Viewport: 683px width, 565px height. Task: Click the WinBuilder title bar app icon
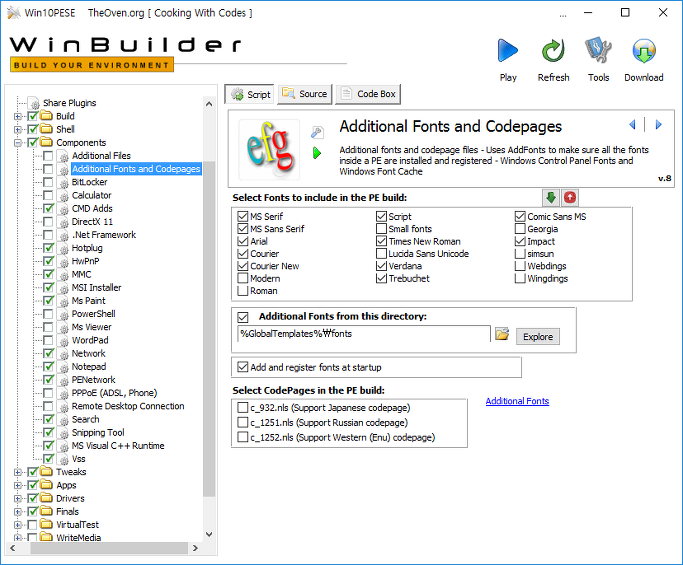point(14,13)
